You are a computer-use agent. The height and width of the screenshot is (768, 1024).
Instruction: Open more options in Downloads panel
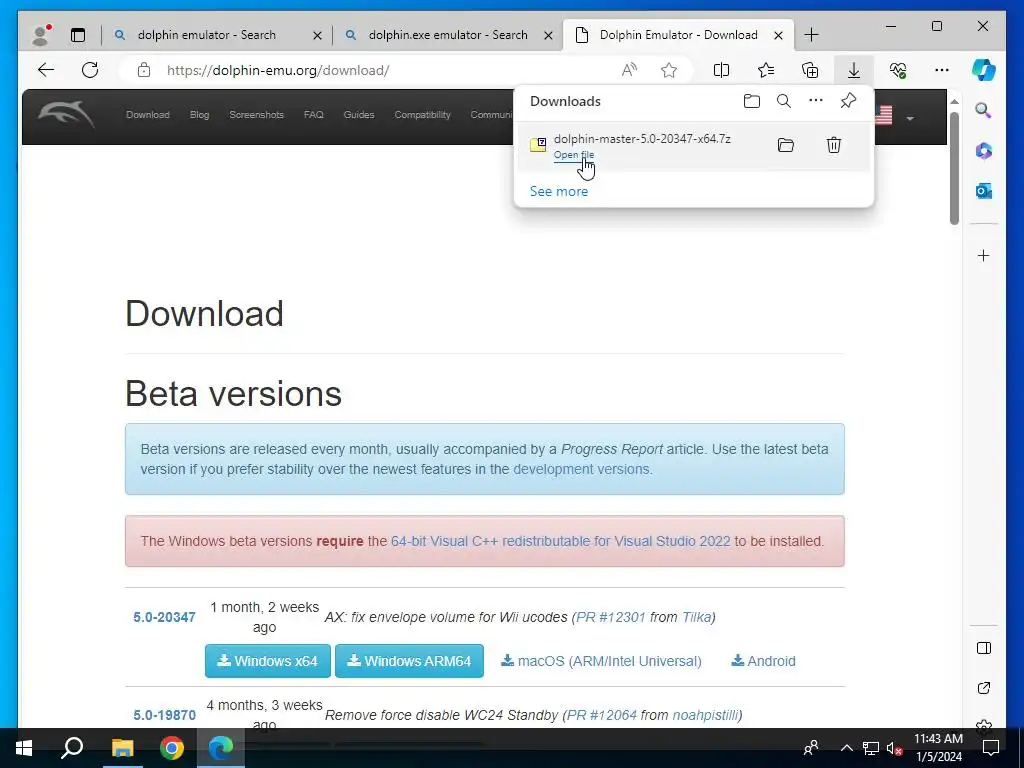point(816,101)
